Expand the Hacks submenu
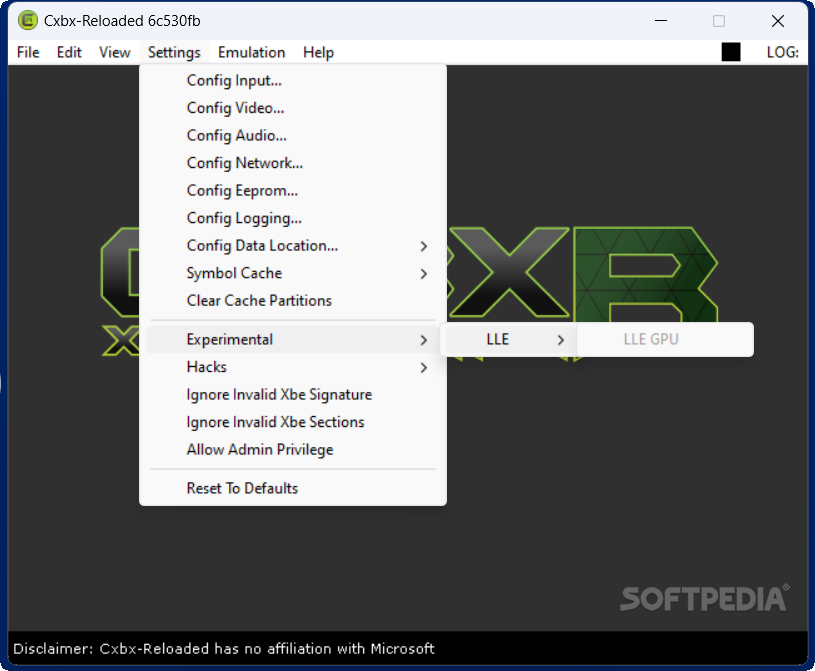The image size is (815, 671). [293, 367]
